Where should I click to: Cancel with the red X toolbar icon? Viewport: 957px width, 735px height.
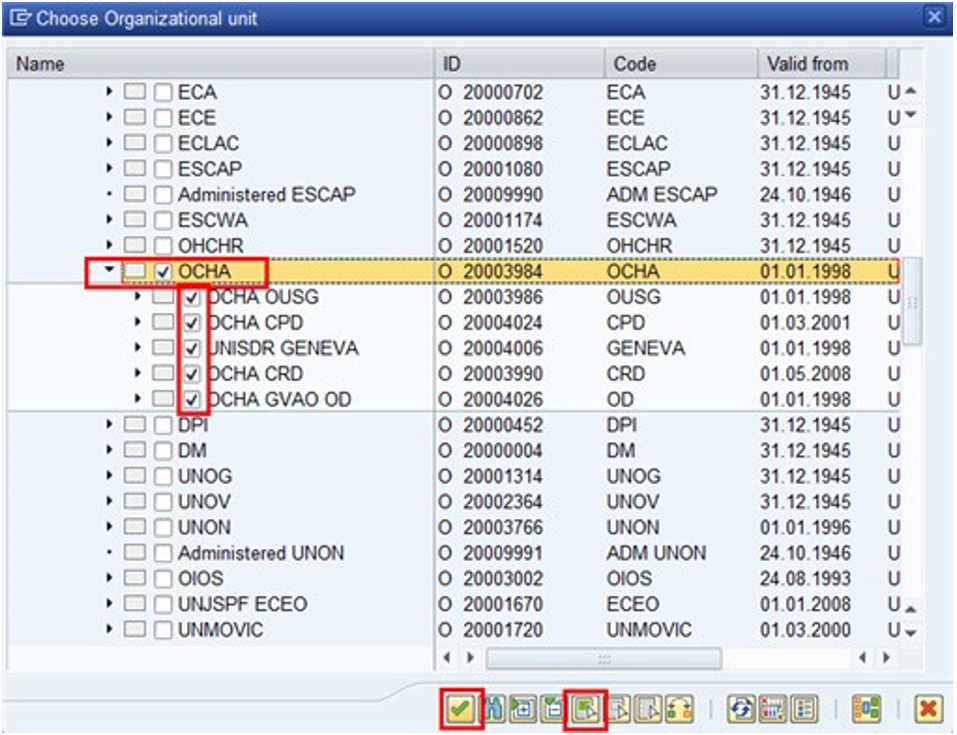(928, 709)
